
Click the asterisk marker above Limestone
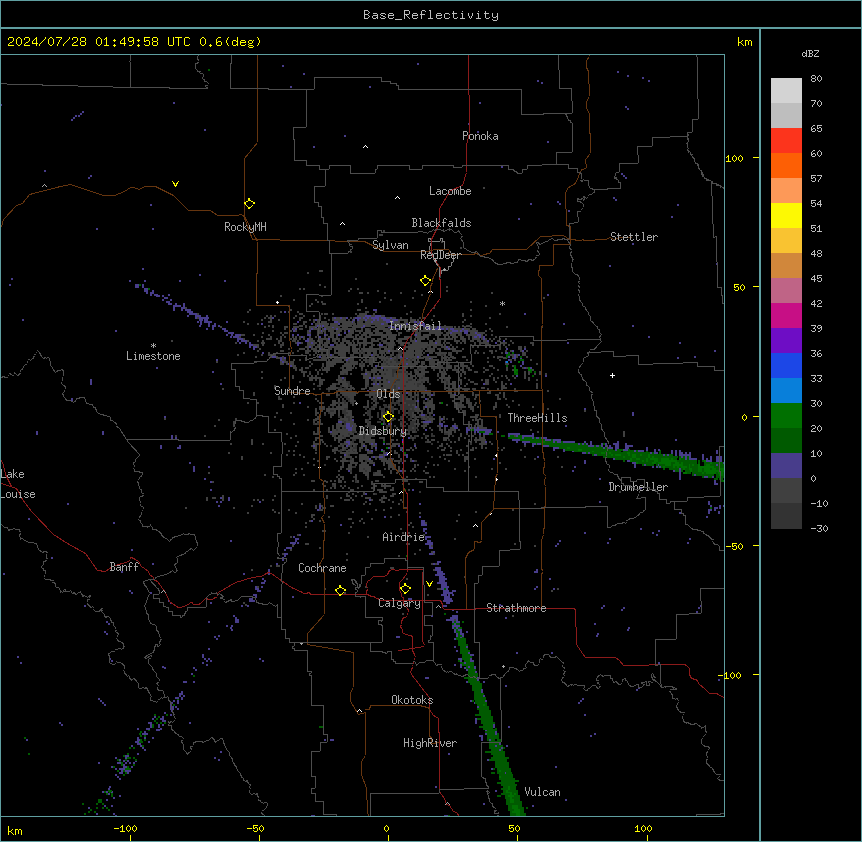tap(153, 346)
